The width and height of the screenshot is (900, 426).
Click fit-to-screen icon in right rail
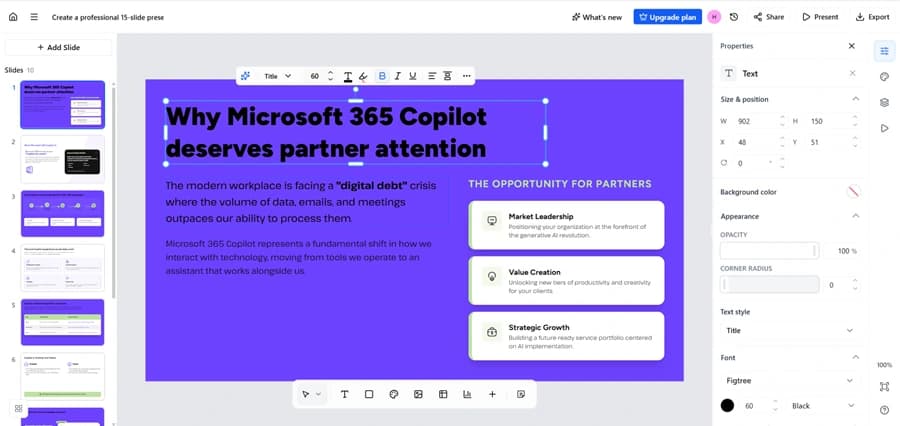(884, 387)
